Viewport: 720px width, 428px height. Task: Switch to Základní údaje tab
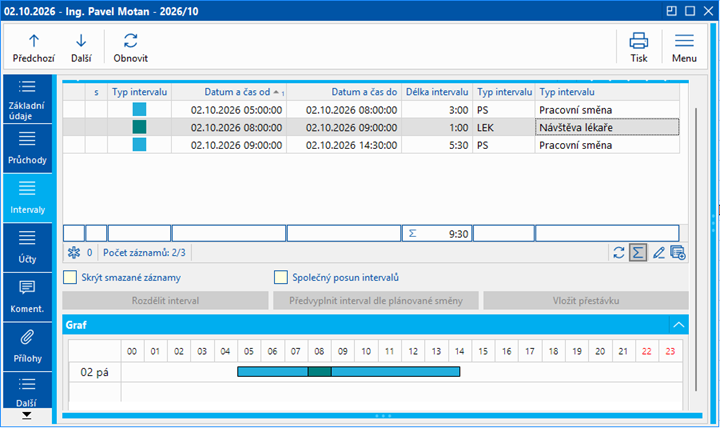pos(27,99)
